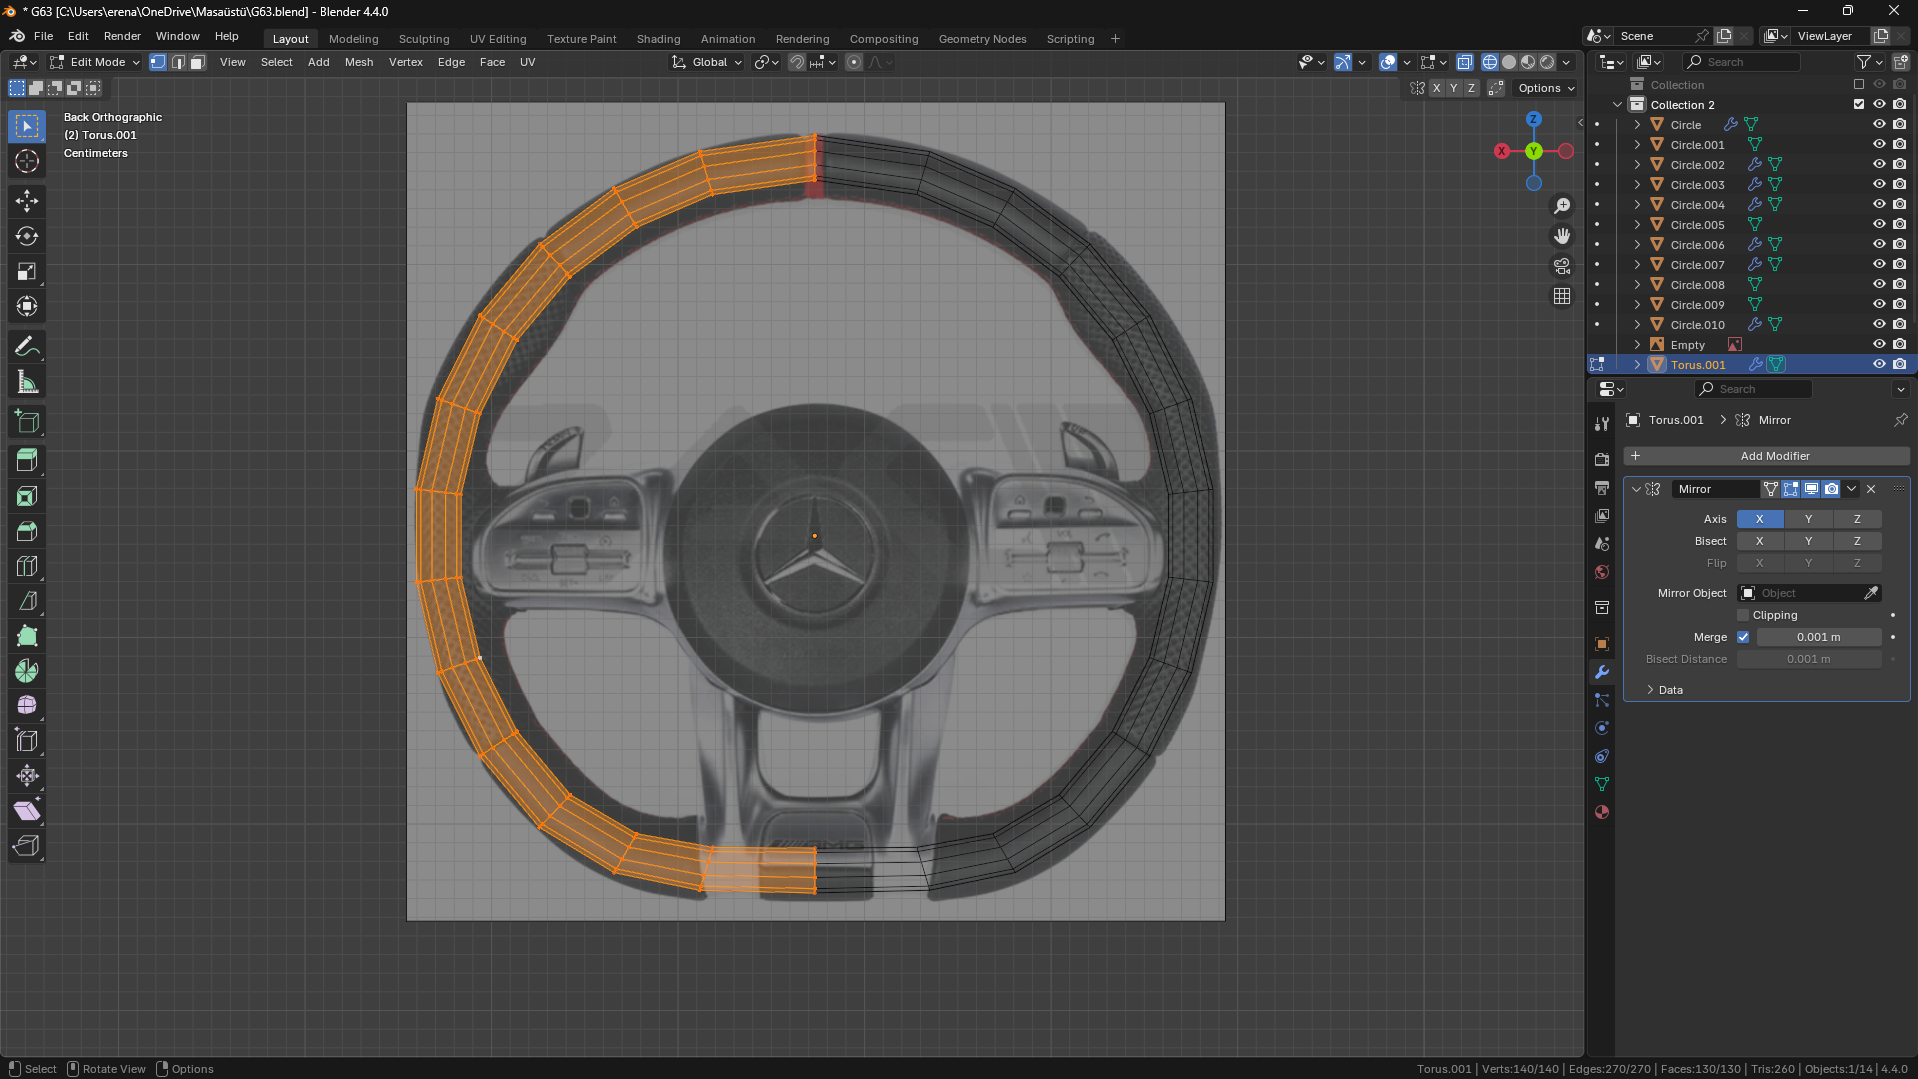Image resolution: width=1918 pixels, height=1079 pixels.
Task: Select the Move tool in toolbar
Action: click(27, 201)
